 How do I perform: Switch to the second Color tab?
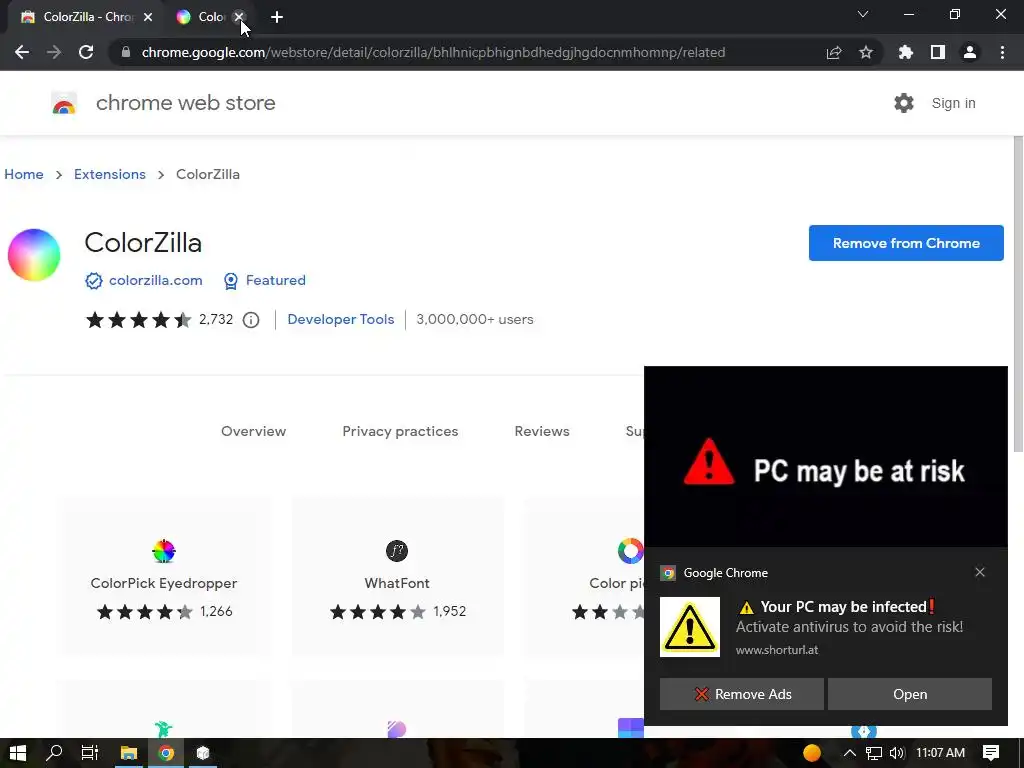[x=202, y=17]
